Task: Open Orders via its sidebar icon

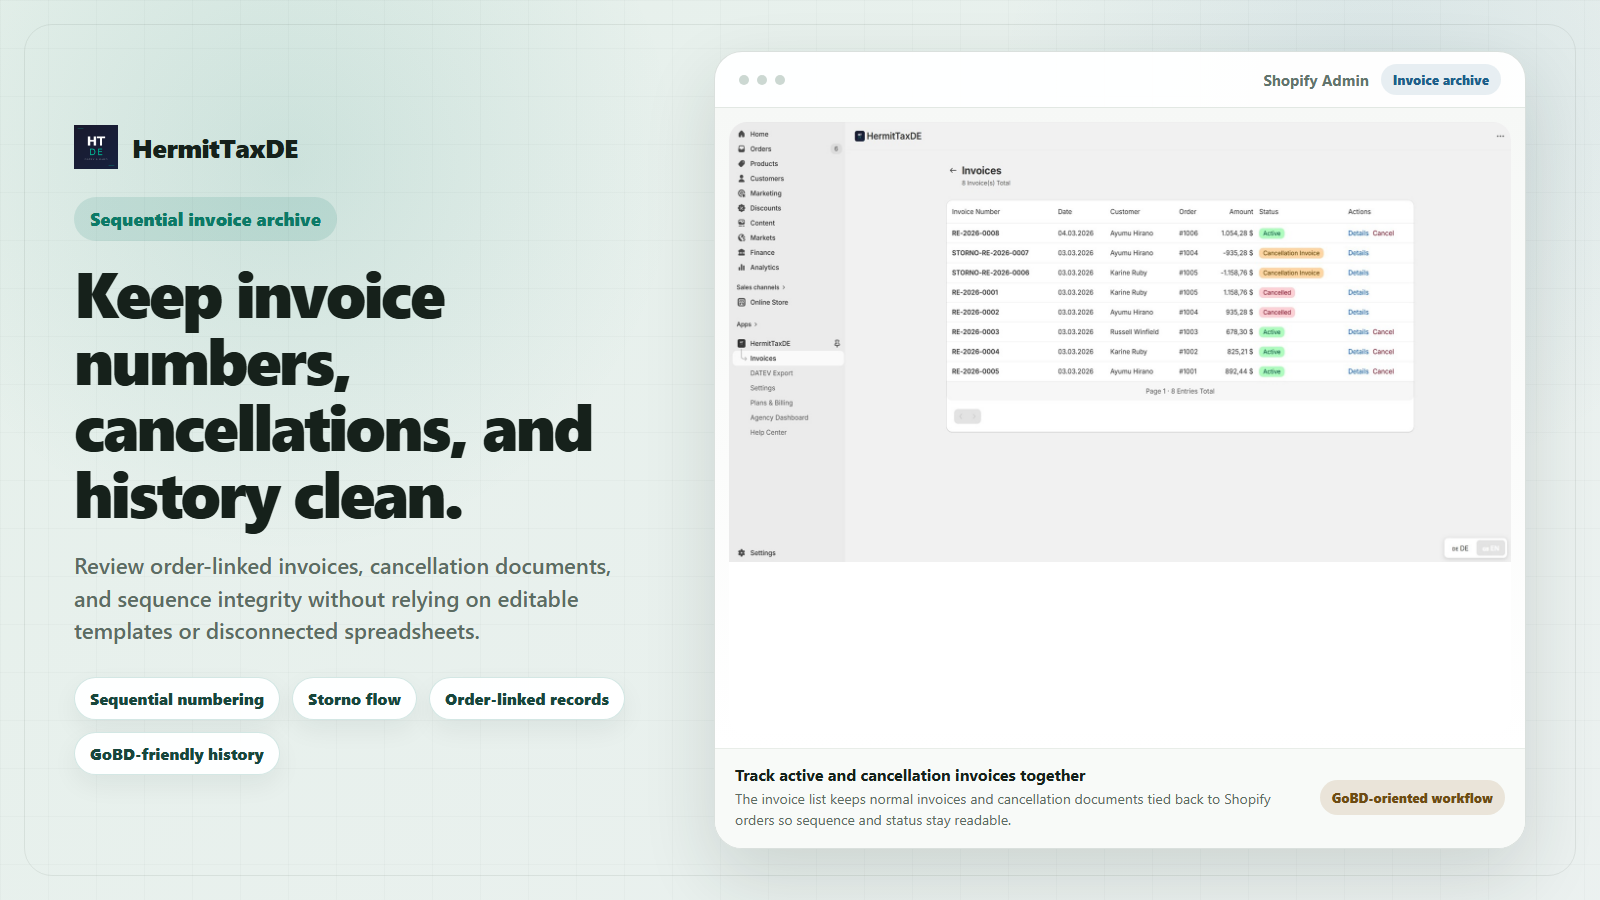Action: (741, 149)
